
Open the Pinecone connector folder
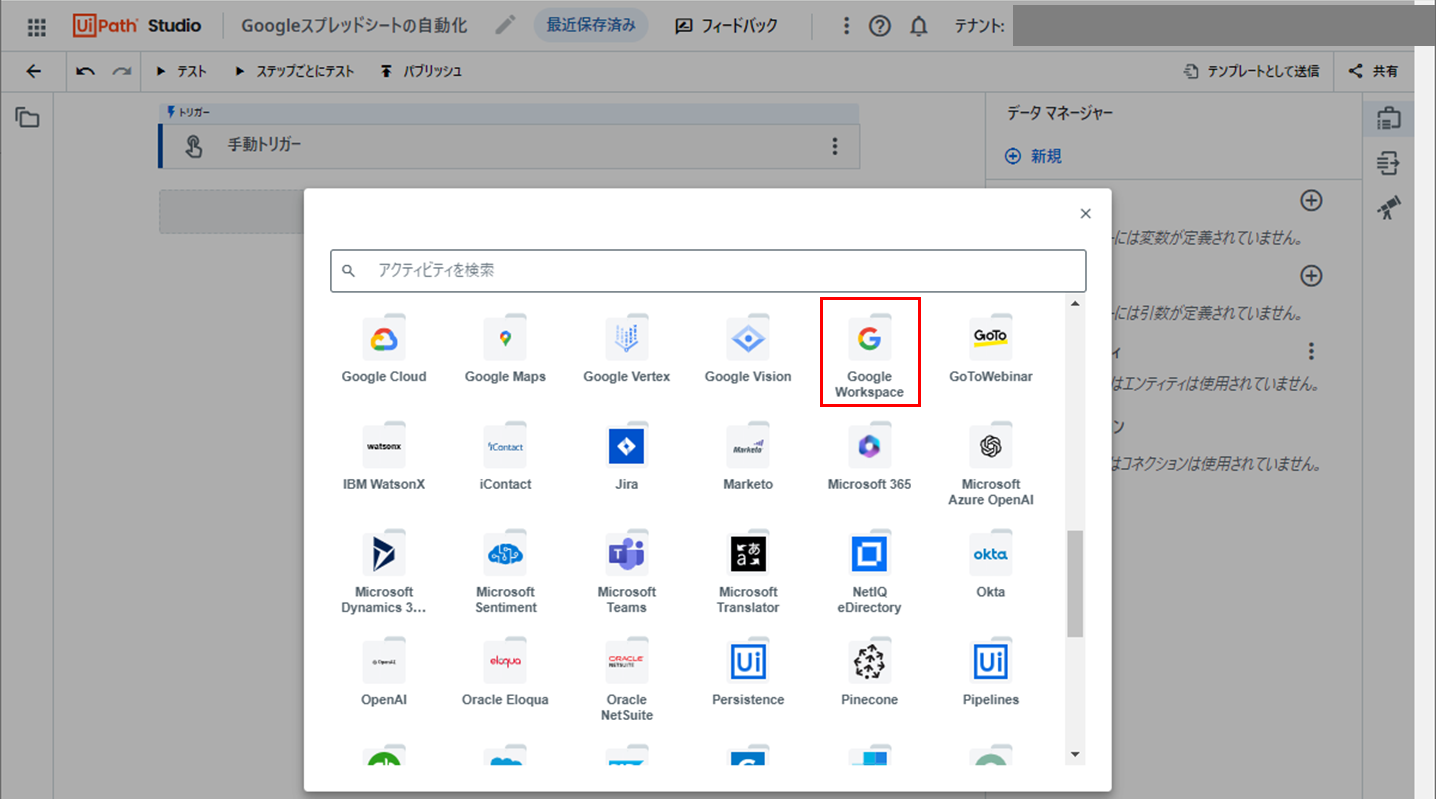coord(869,673)
